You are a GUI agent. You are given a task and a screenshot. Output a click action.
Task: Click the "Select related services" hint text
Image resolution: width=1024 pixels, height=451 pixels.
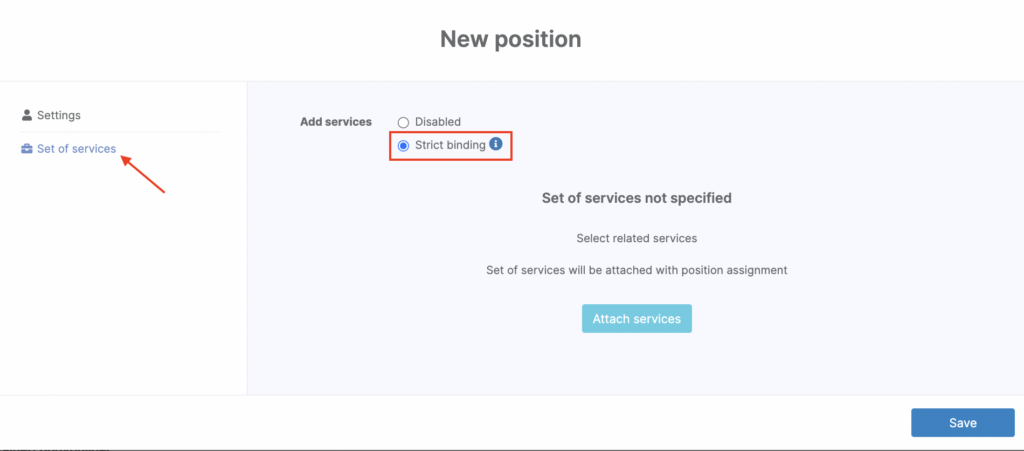[636, 239]
